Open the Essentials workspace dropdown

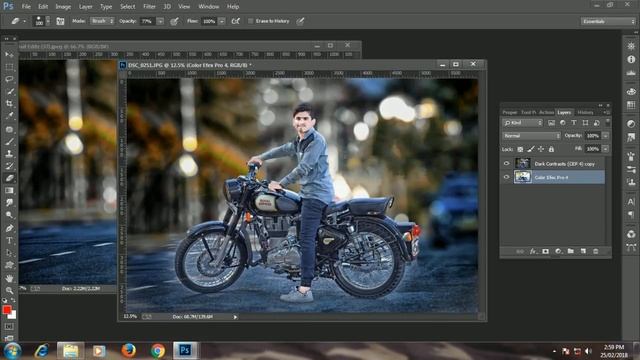[608, 21]
